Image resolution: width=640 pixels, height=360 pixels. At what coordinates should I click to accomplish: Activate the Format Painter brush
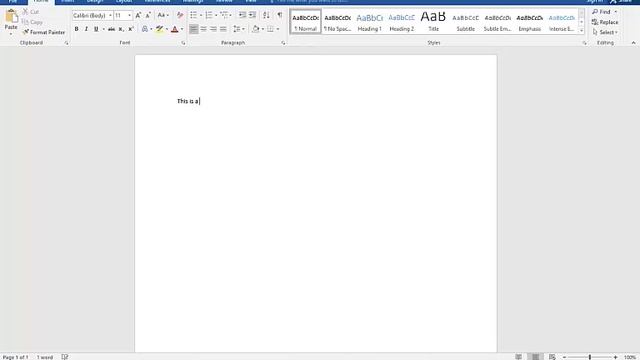(25, 32)
